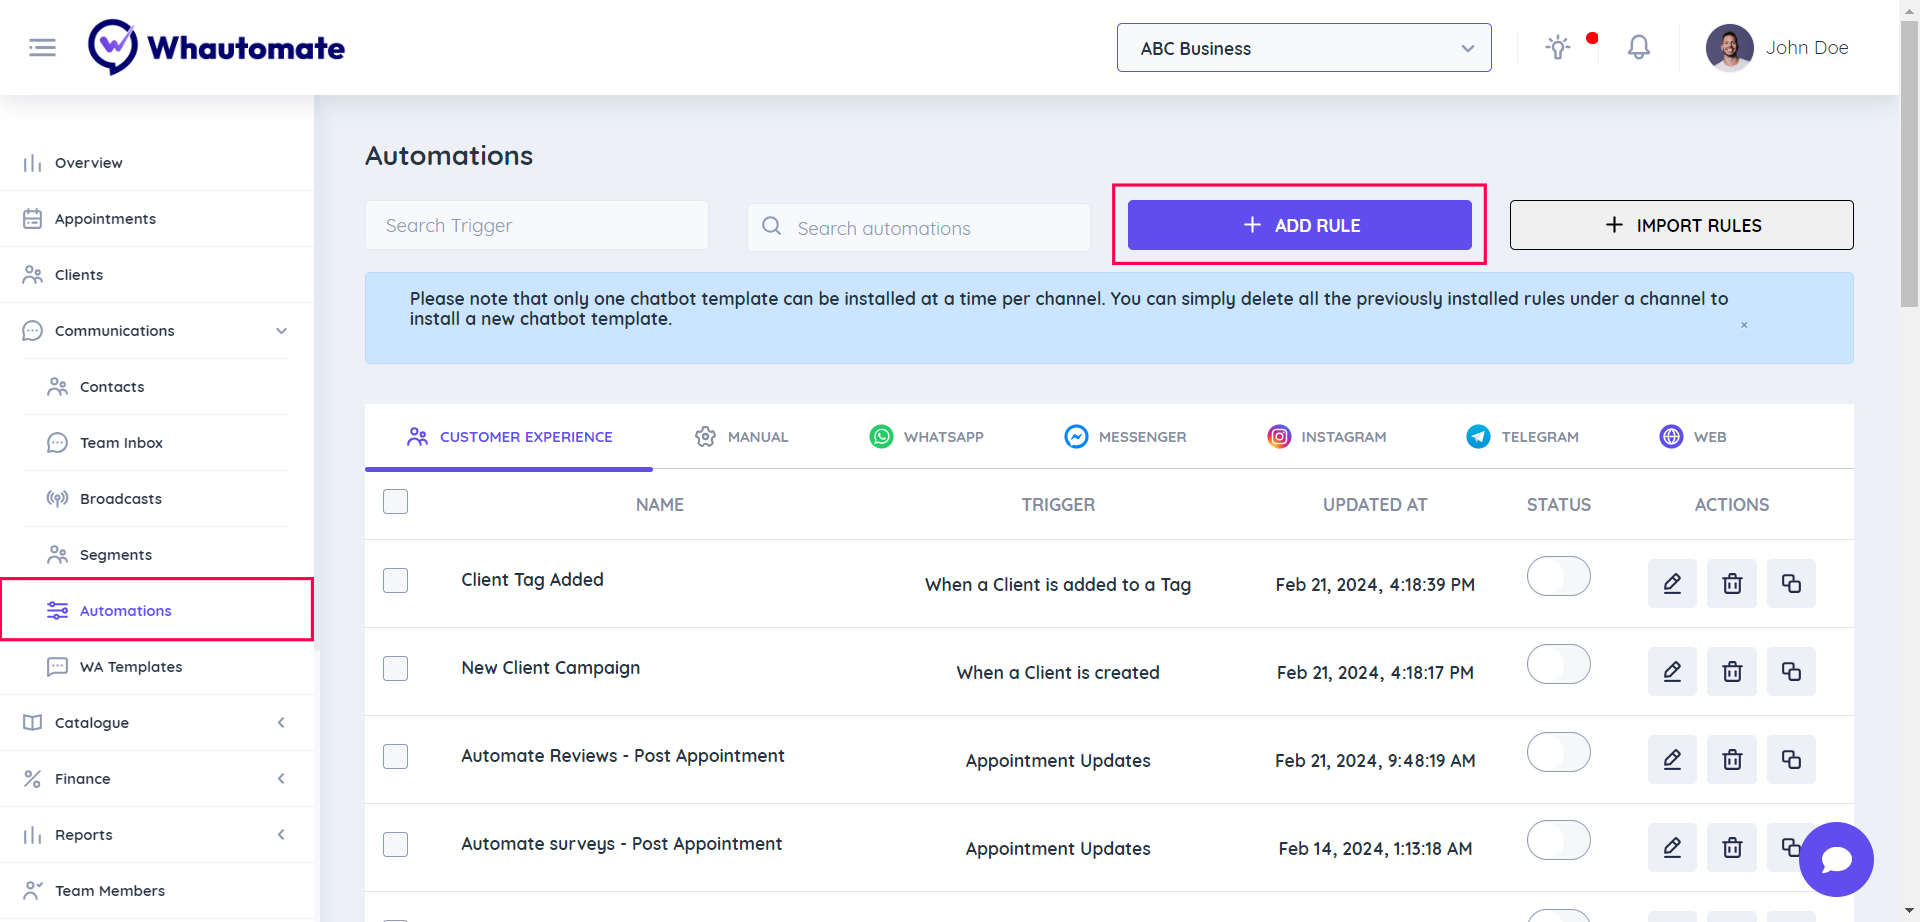The width and height of the screenshot is (1920, 922).
Task: Enable the Client Tag Added toggle
Action: 1558,577
